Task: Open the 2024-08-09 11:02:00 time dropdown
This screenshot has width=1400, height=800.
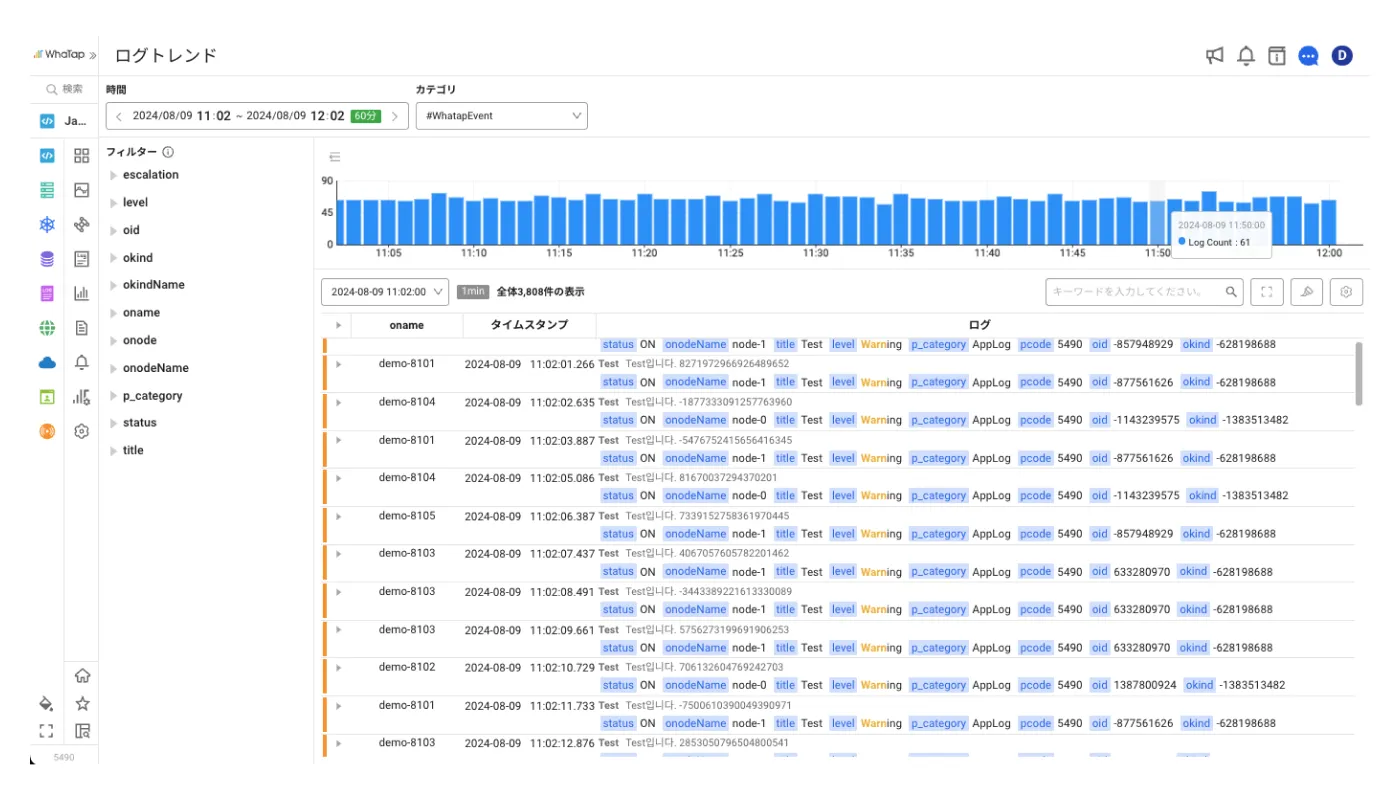Action: 385,292
